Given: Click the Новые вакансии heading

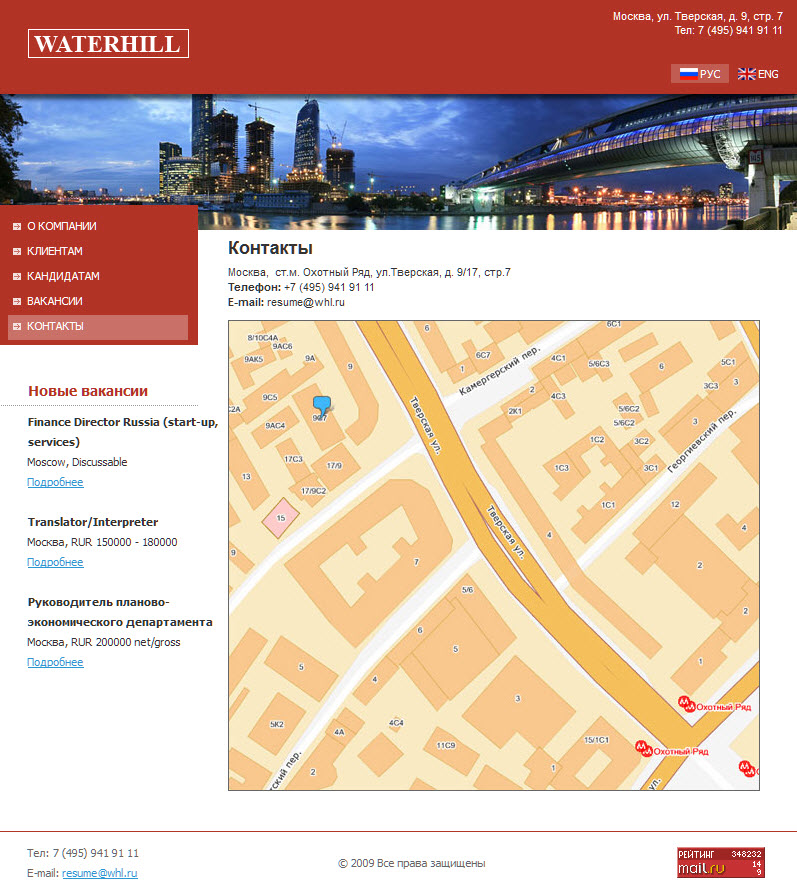Looking at the screenshot, I should [x=88, y=391].
